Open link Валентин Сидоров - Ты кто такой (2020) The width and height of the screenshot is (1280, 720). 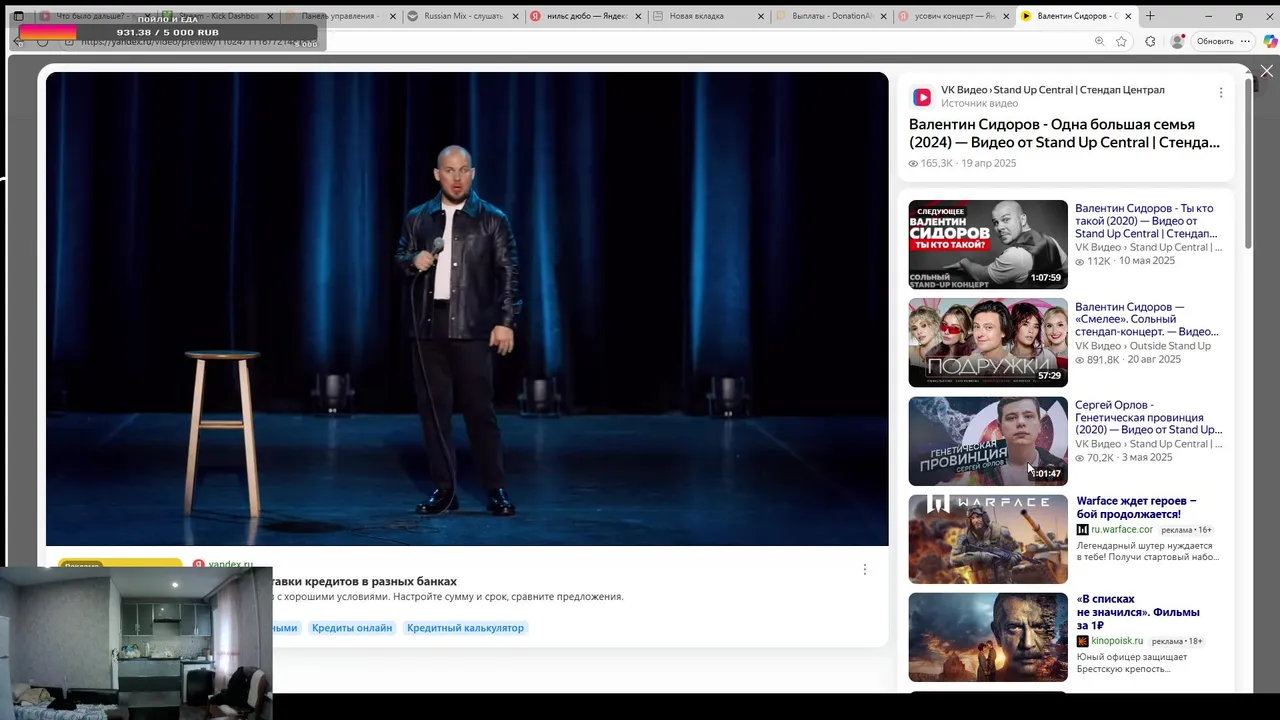tap(1146, 221)
